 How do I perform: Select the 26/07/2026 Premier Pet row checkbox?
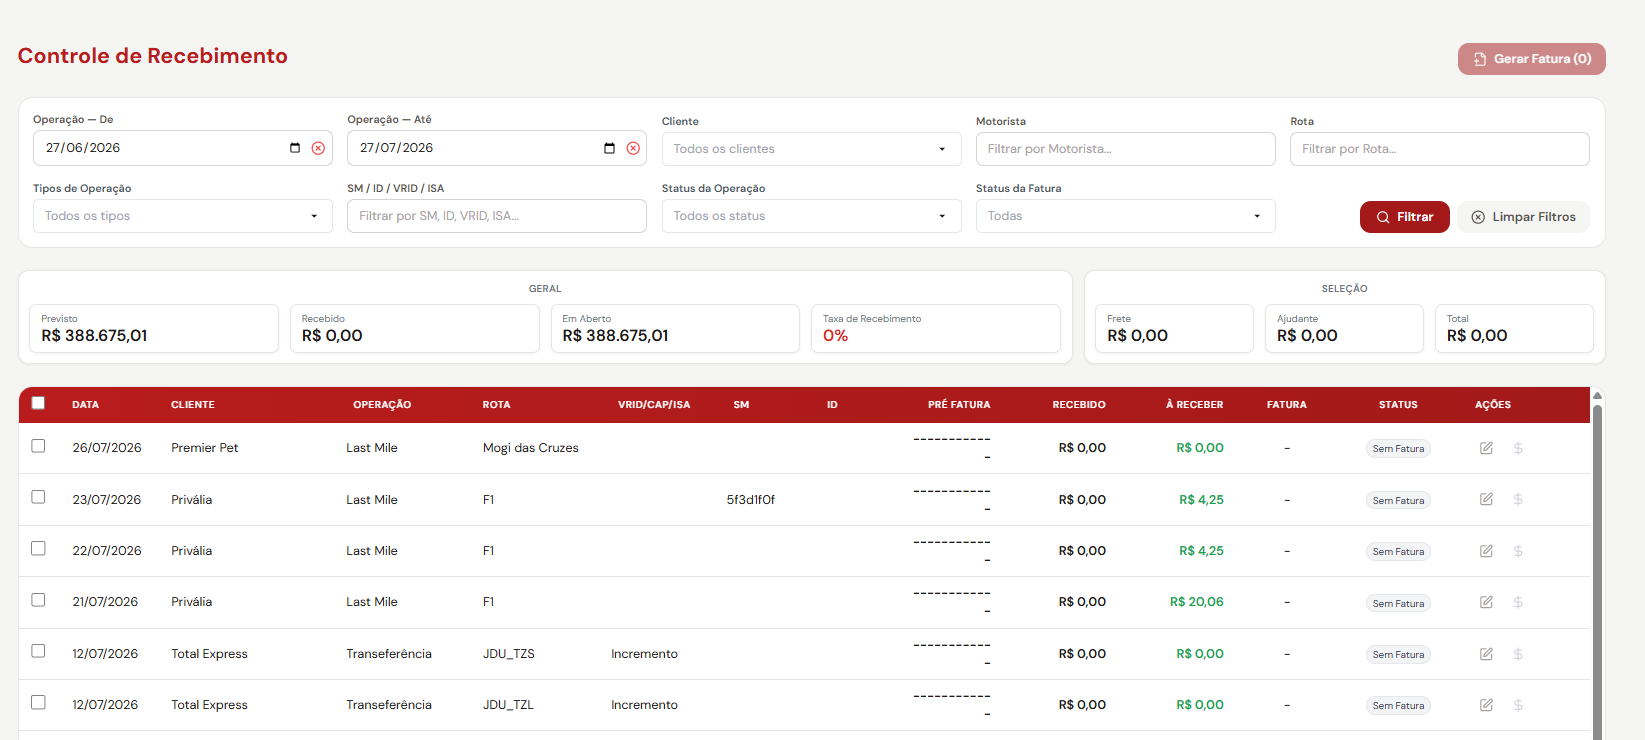(x=38, y=446)
